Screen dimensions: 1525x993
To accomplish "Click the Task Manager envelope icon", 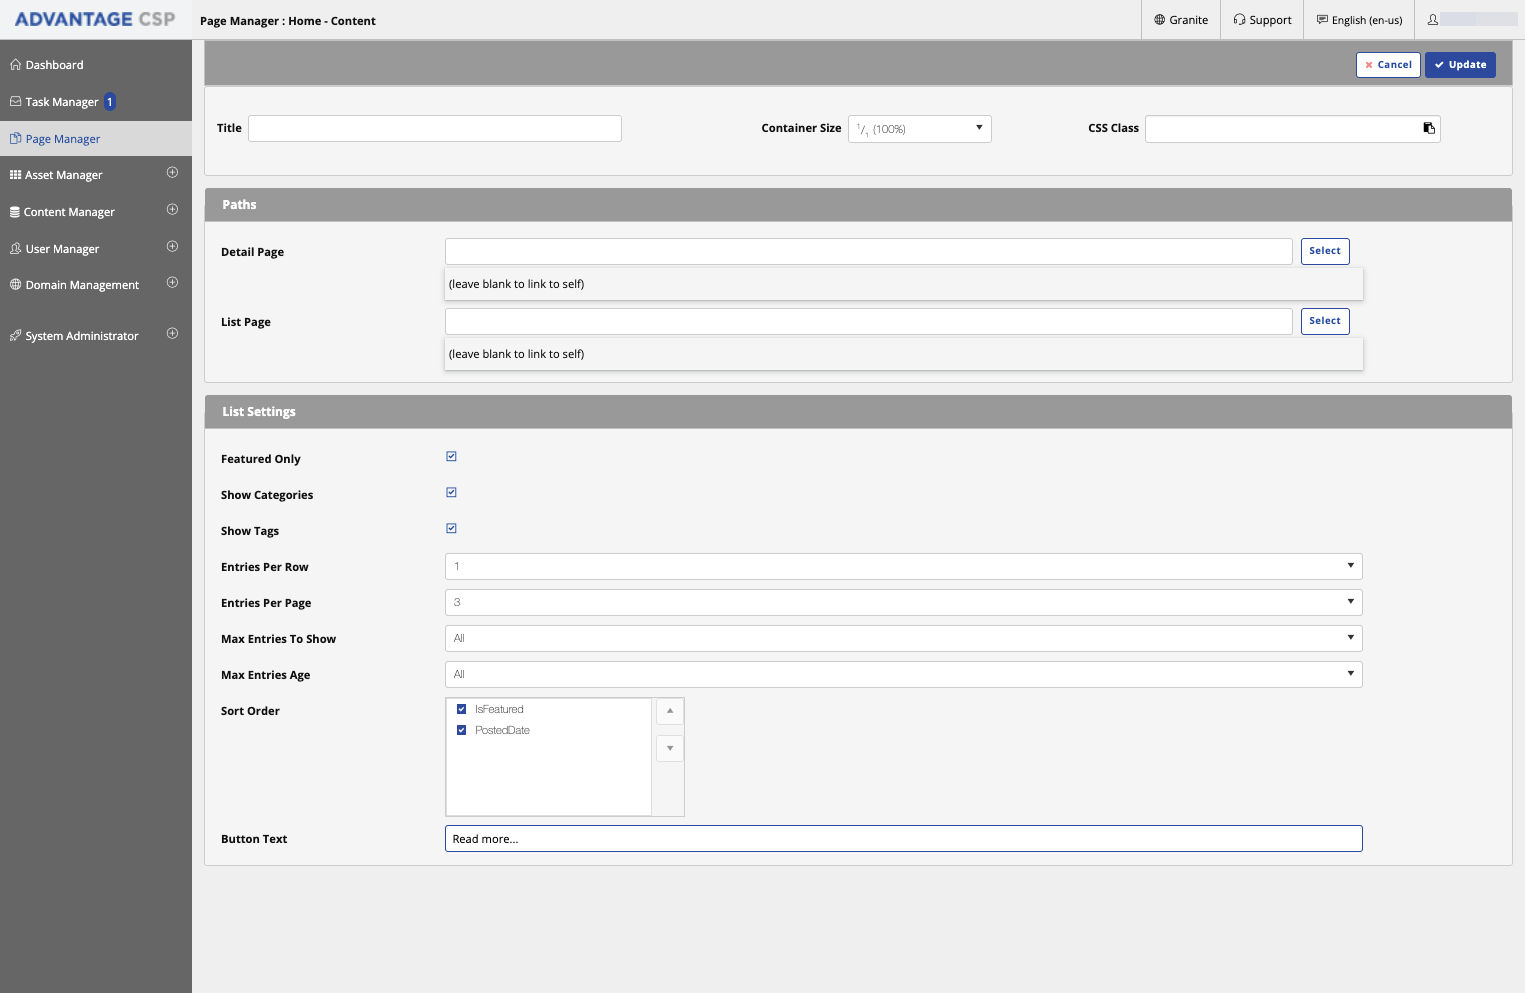I will 15,102.
